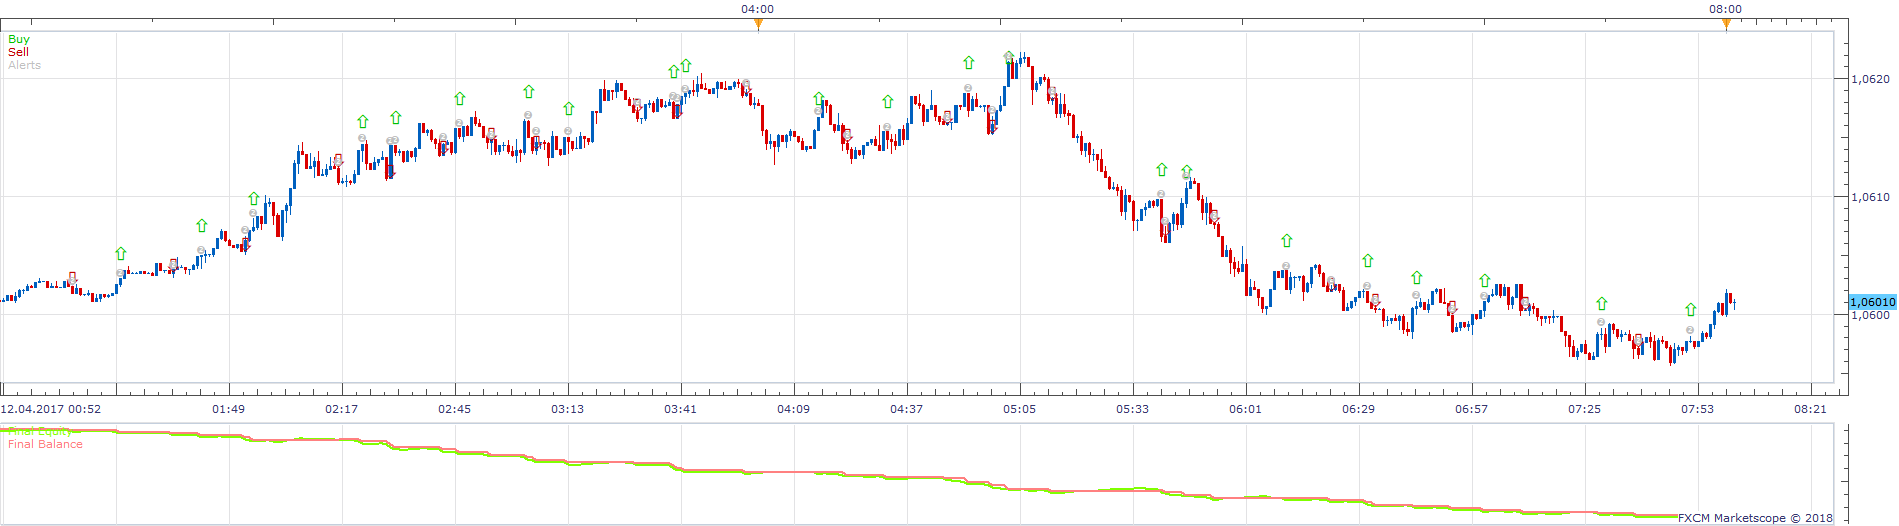
Task: Select the green Buy legend label
Action: tap(19, 39)
